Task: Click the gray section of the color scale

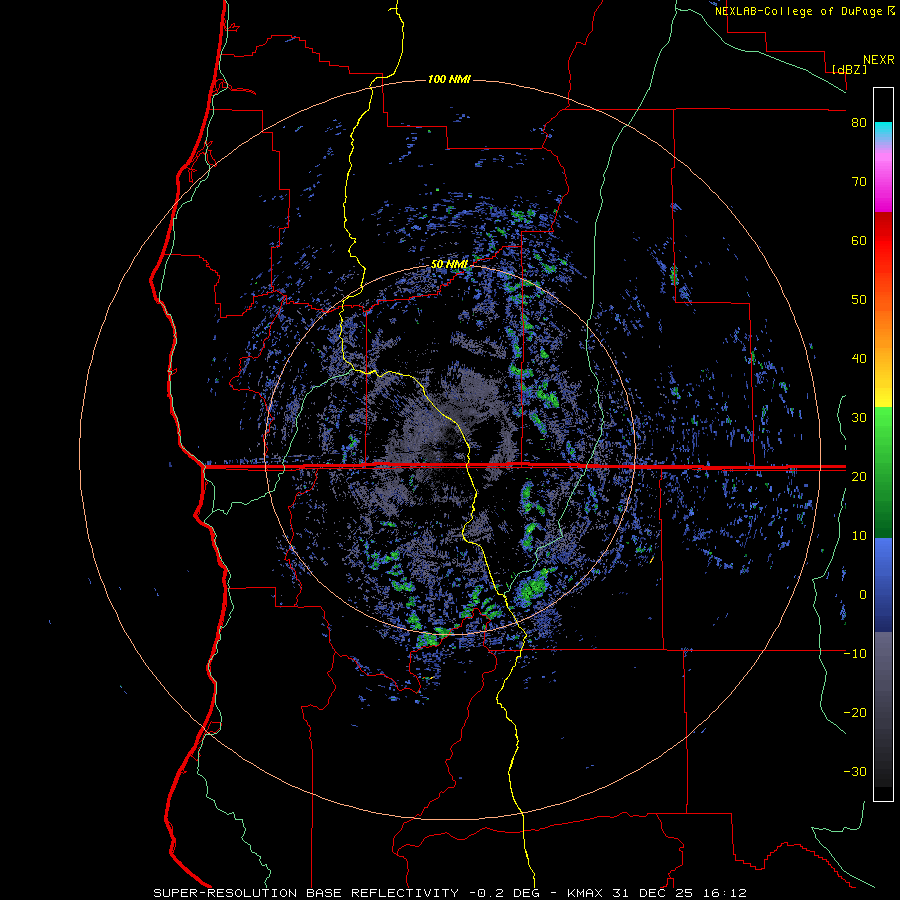Action: (x=883, y=709)
